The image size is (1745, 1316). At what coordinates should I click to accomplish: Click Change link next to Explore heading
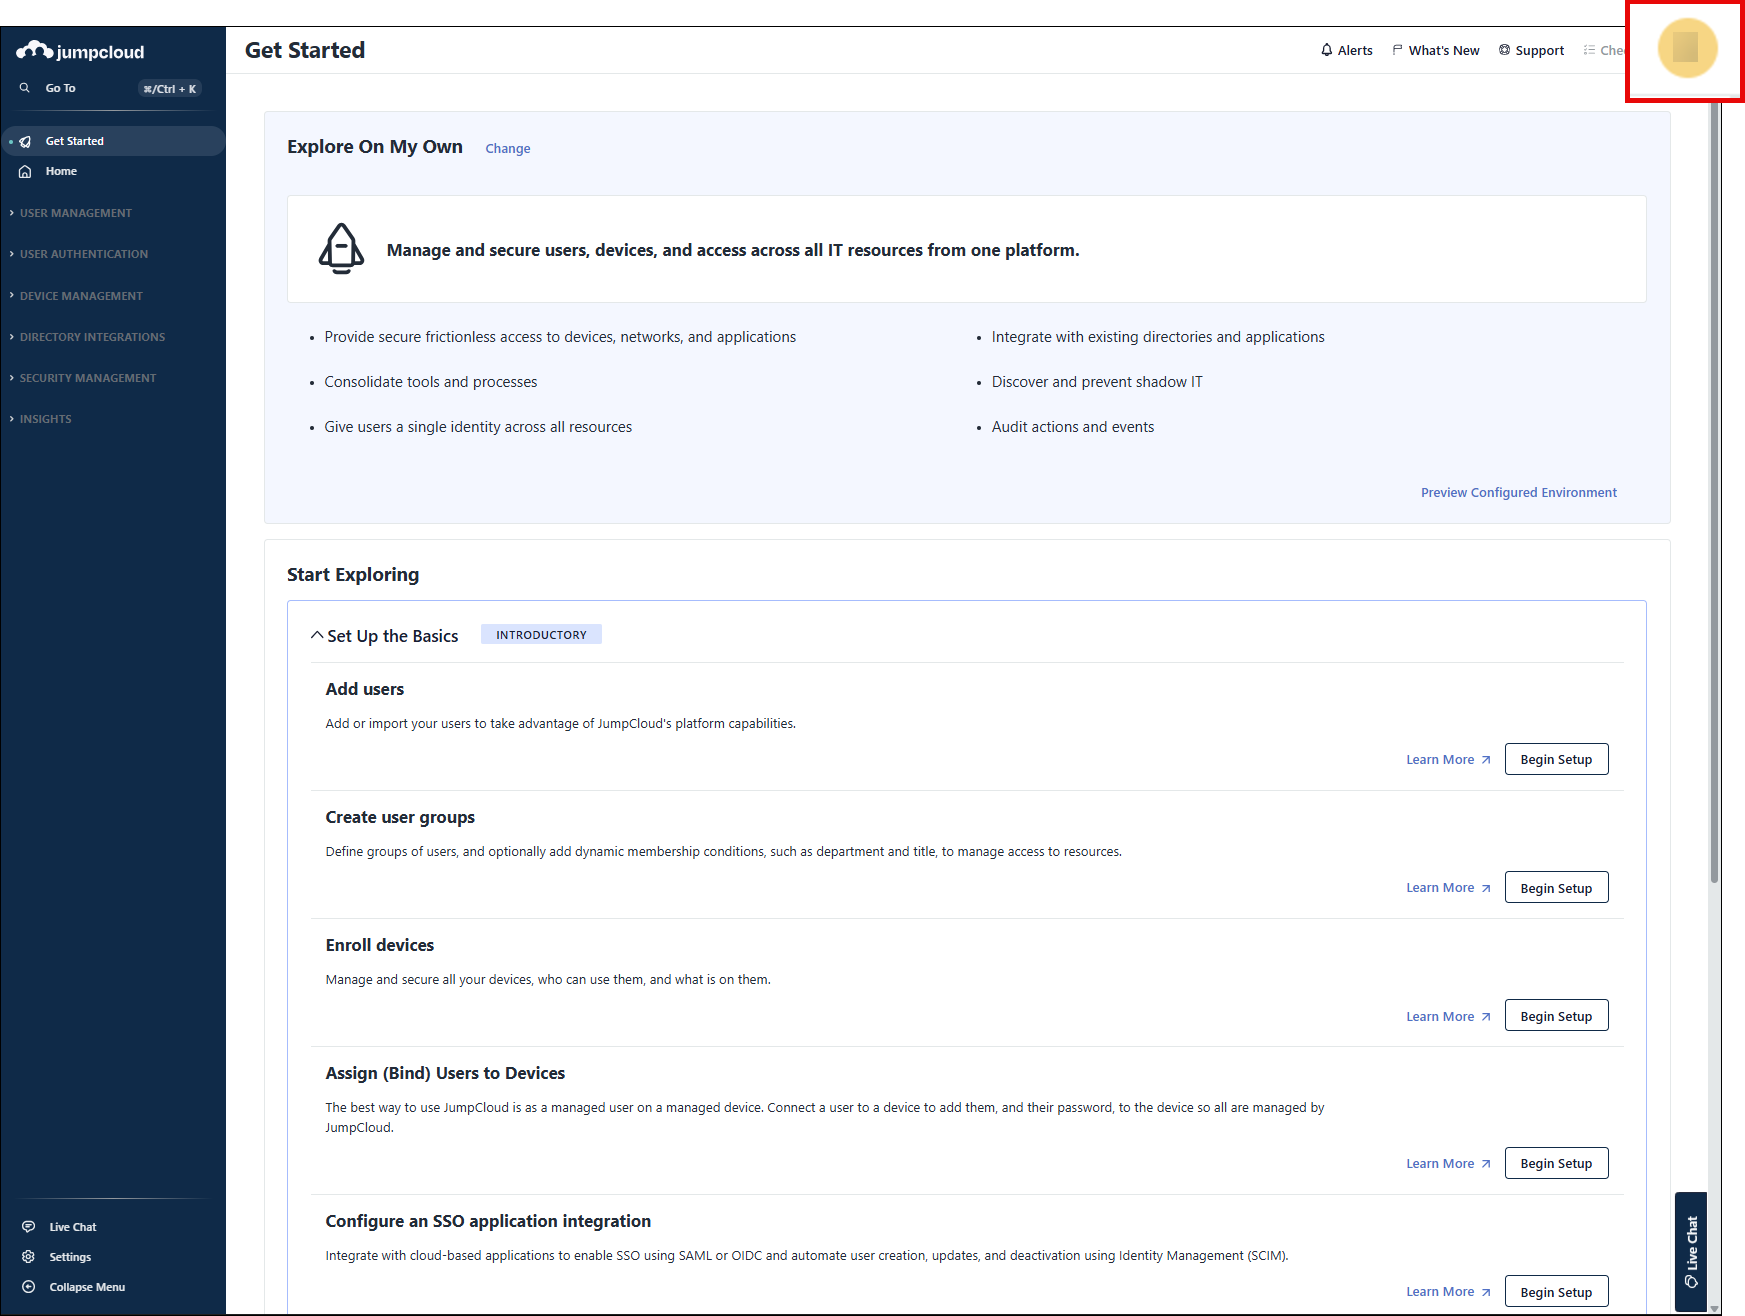(x=507, y=148)
